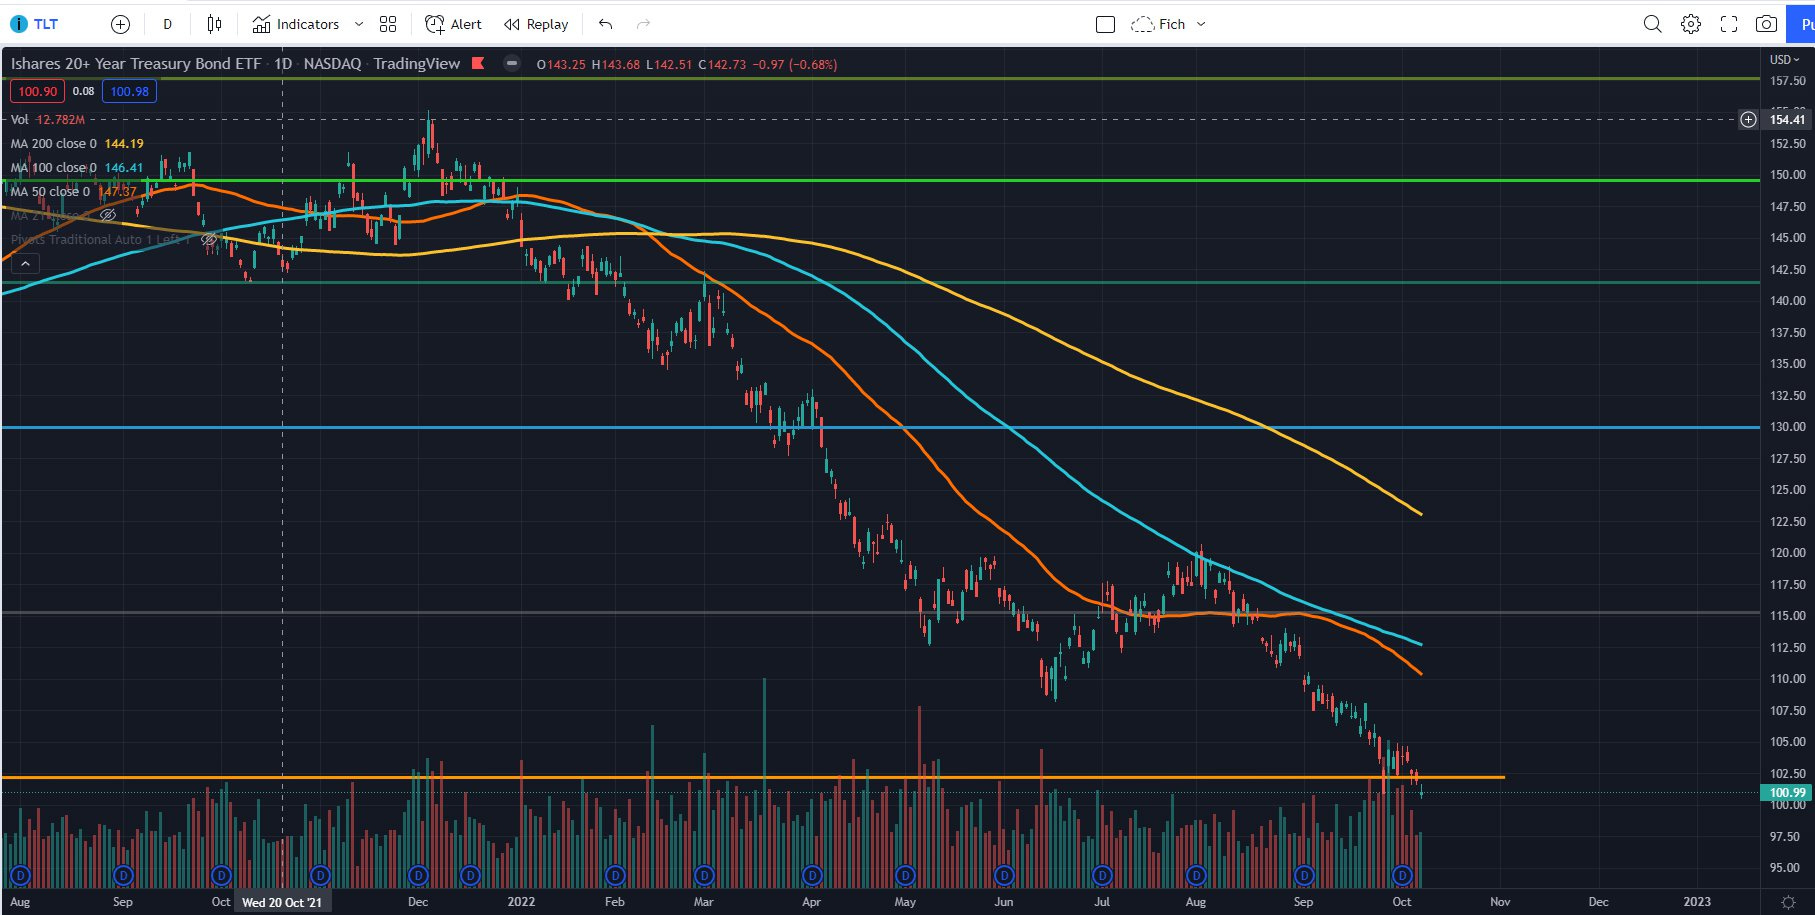Click plus button beside 154.41 price label
1815x915 pixels.
tap(1748, 119)
